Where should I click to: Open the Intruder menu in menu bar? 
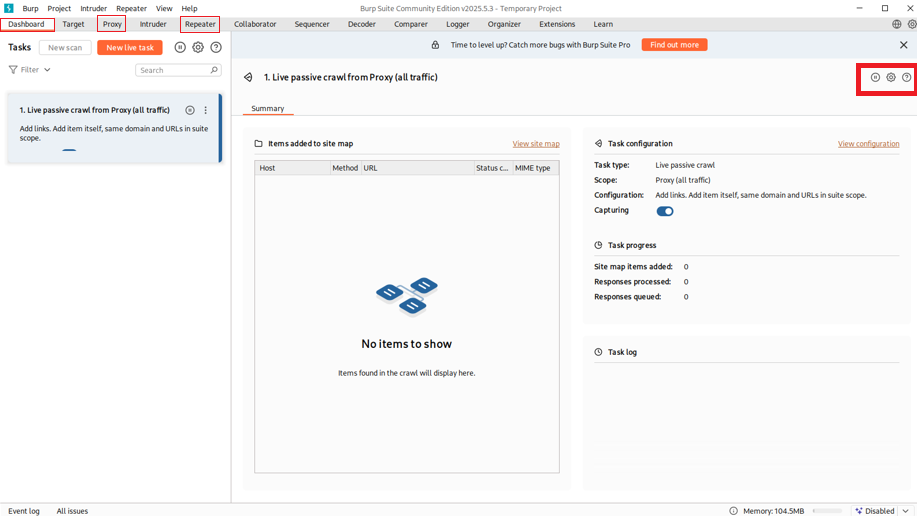coord(94,8)
